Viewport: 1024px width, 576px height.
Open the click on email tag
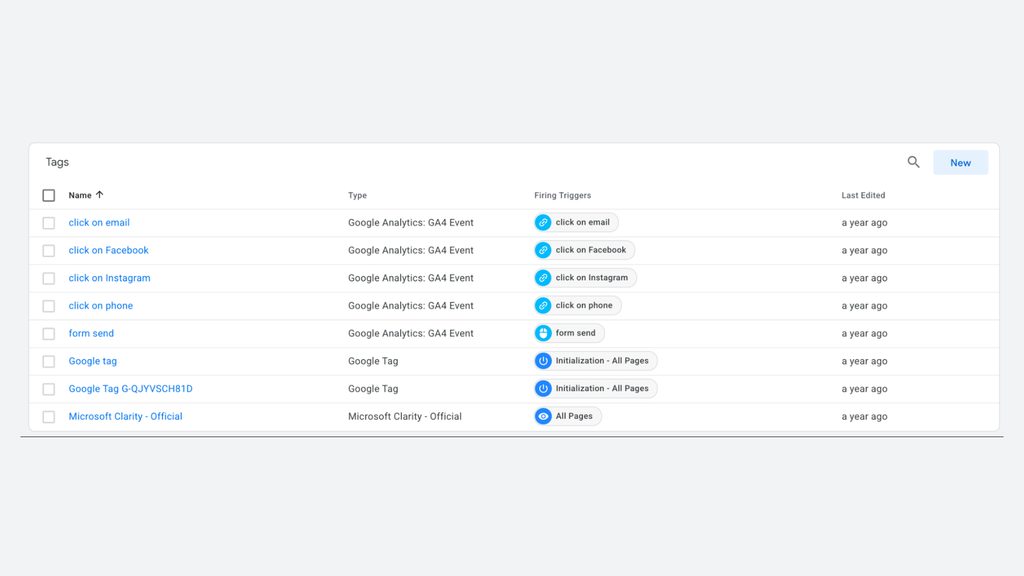[x=99, y=223]
